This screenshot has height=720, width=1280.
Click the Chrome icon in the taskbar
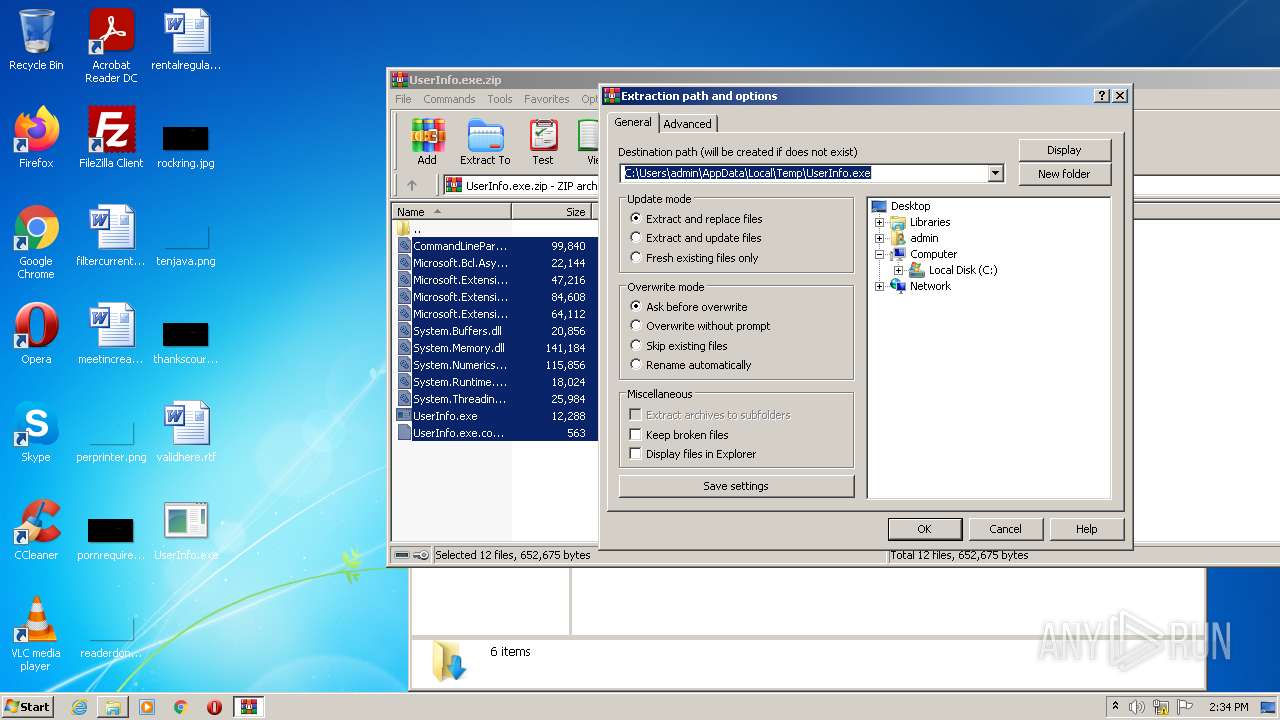[x=181, y=707]
